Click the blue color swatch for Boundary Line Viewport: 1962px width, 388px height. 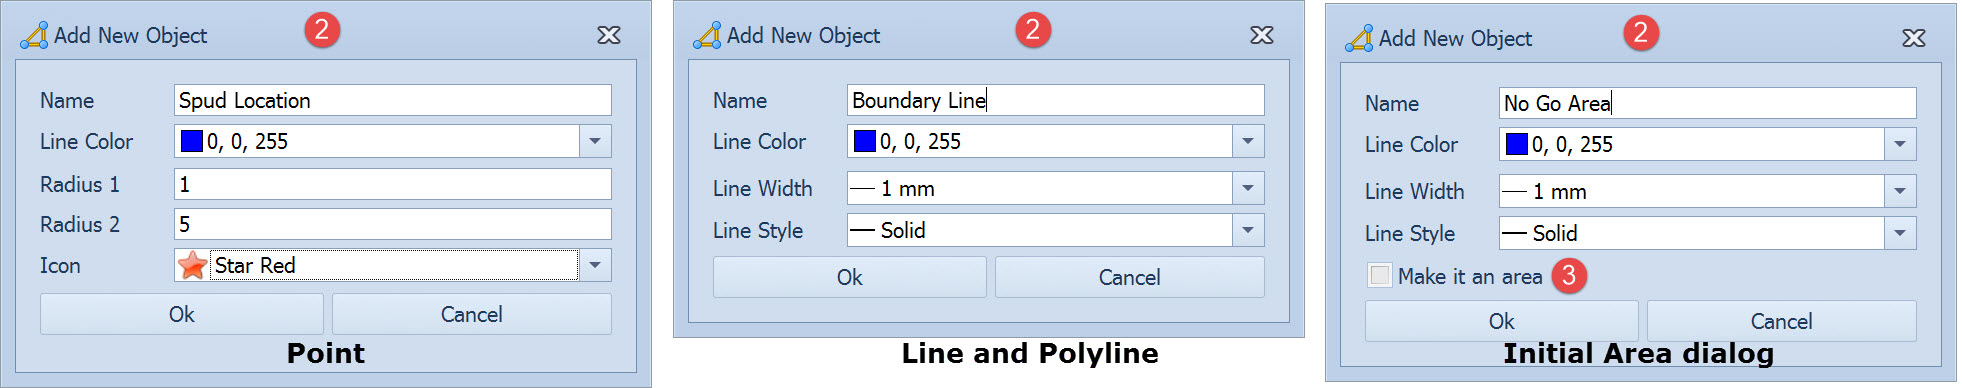(x=865, y=141)
